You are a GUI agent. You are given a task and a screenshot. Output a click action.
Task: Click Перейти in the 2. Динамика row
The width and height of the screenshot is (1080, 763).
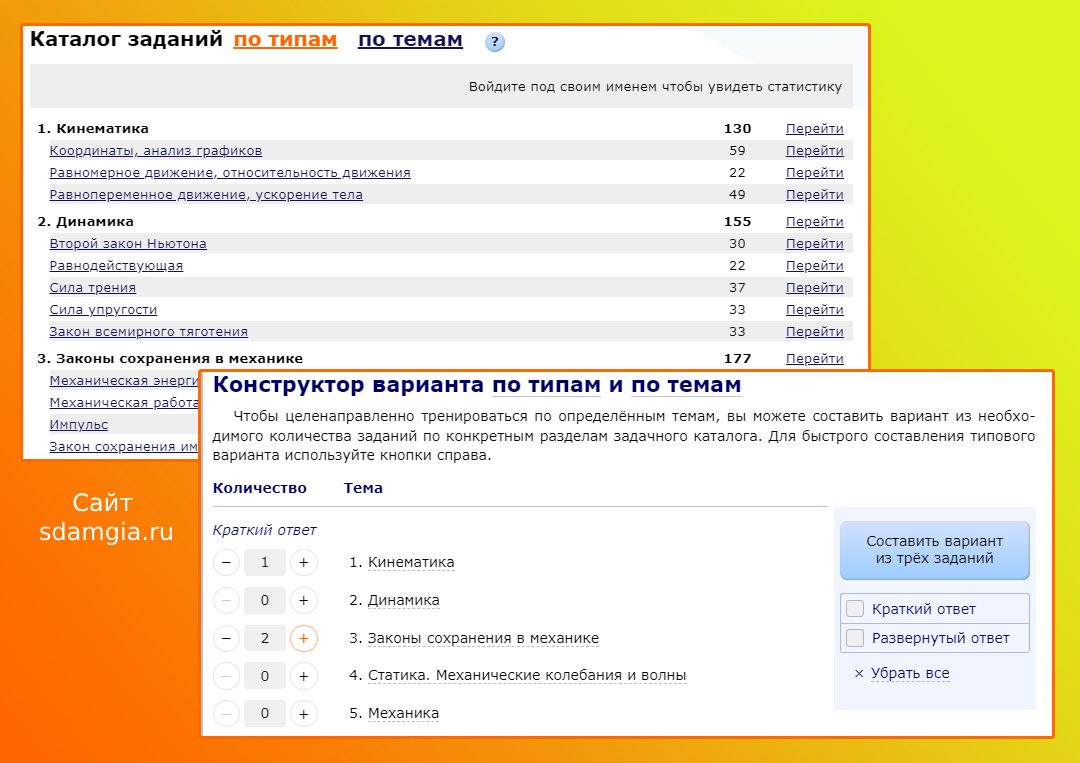pos(815,222)
